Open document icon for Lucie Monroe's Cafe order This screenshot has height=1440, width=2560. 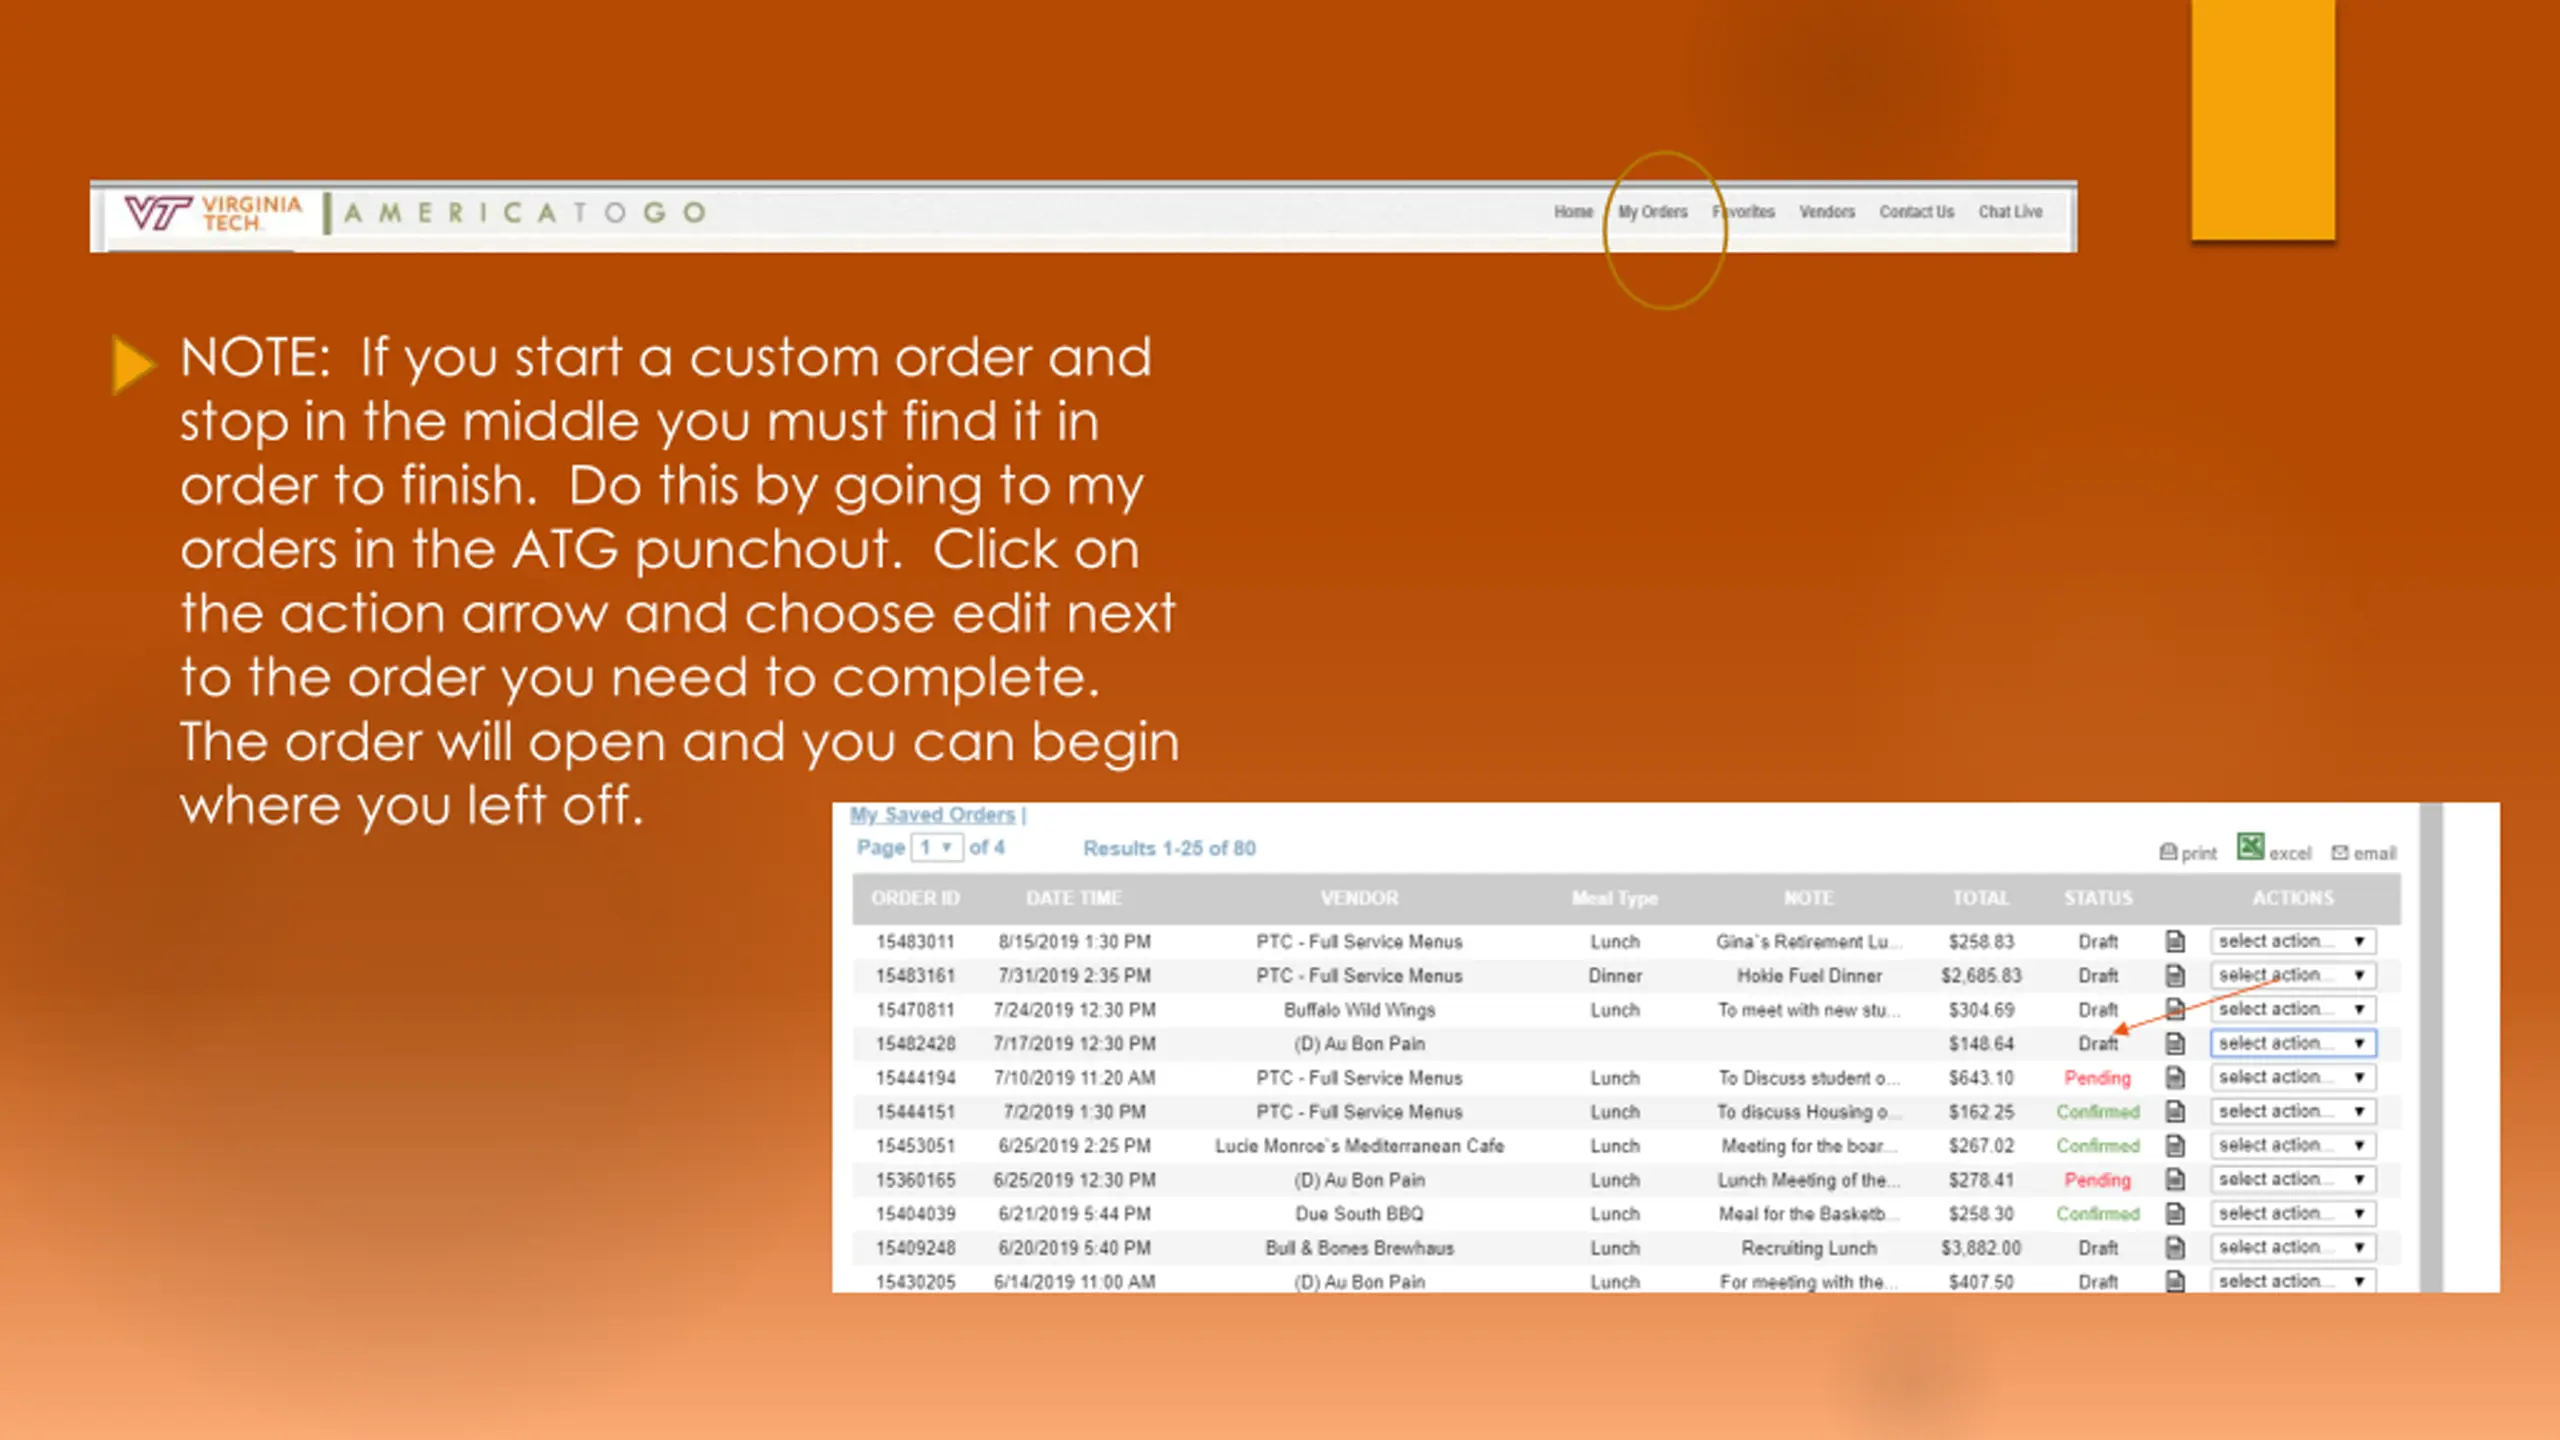2175,1145
